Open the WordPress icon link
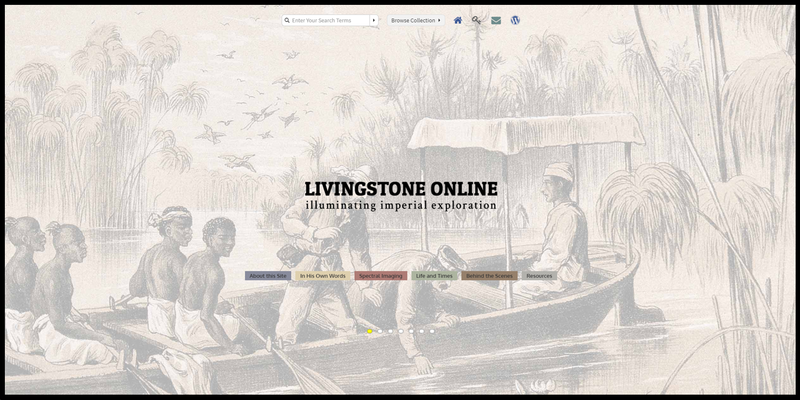The width and height of the screenshot is (800, 400). (515, 20)
